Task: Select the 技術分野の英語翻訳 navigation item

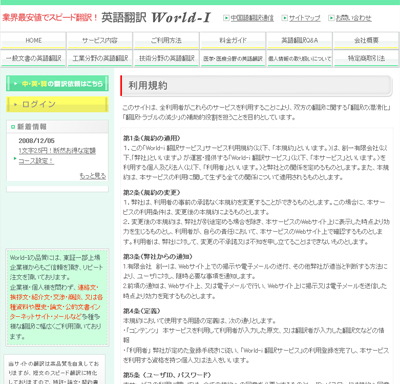Action: pos(166,58)
